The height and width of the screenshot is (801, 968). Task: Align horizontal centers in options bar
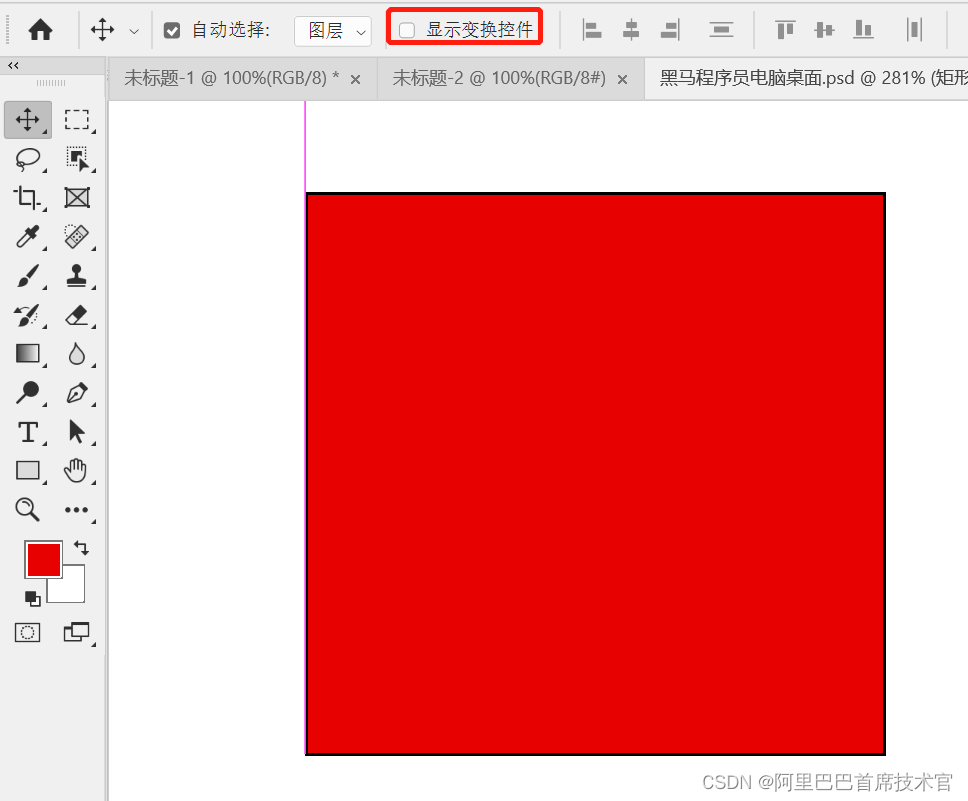pos(631,30)
